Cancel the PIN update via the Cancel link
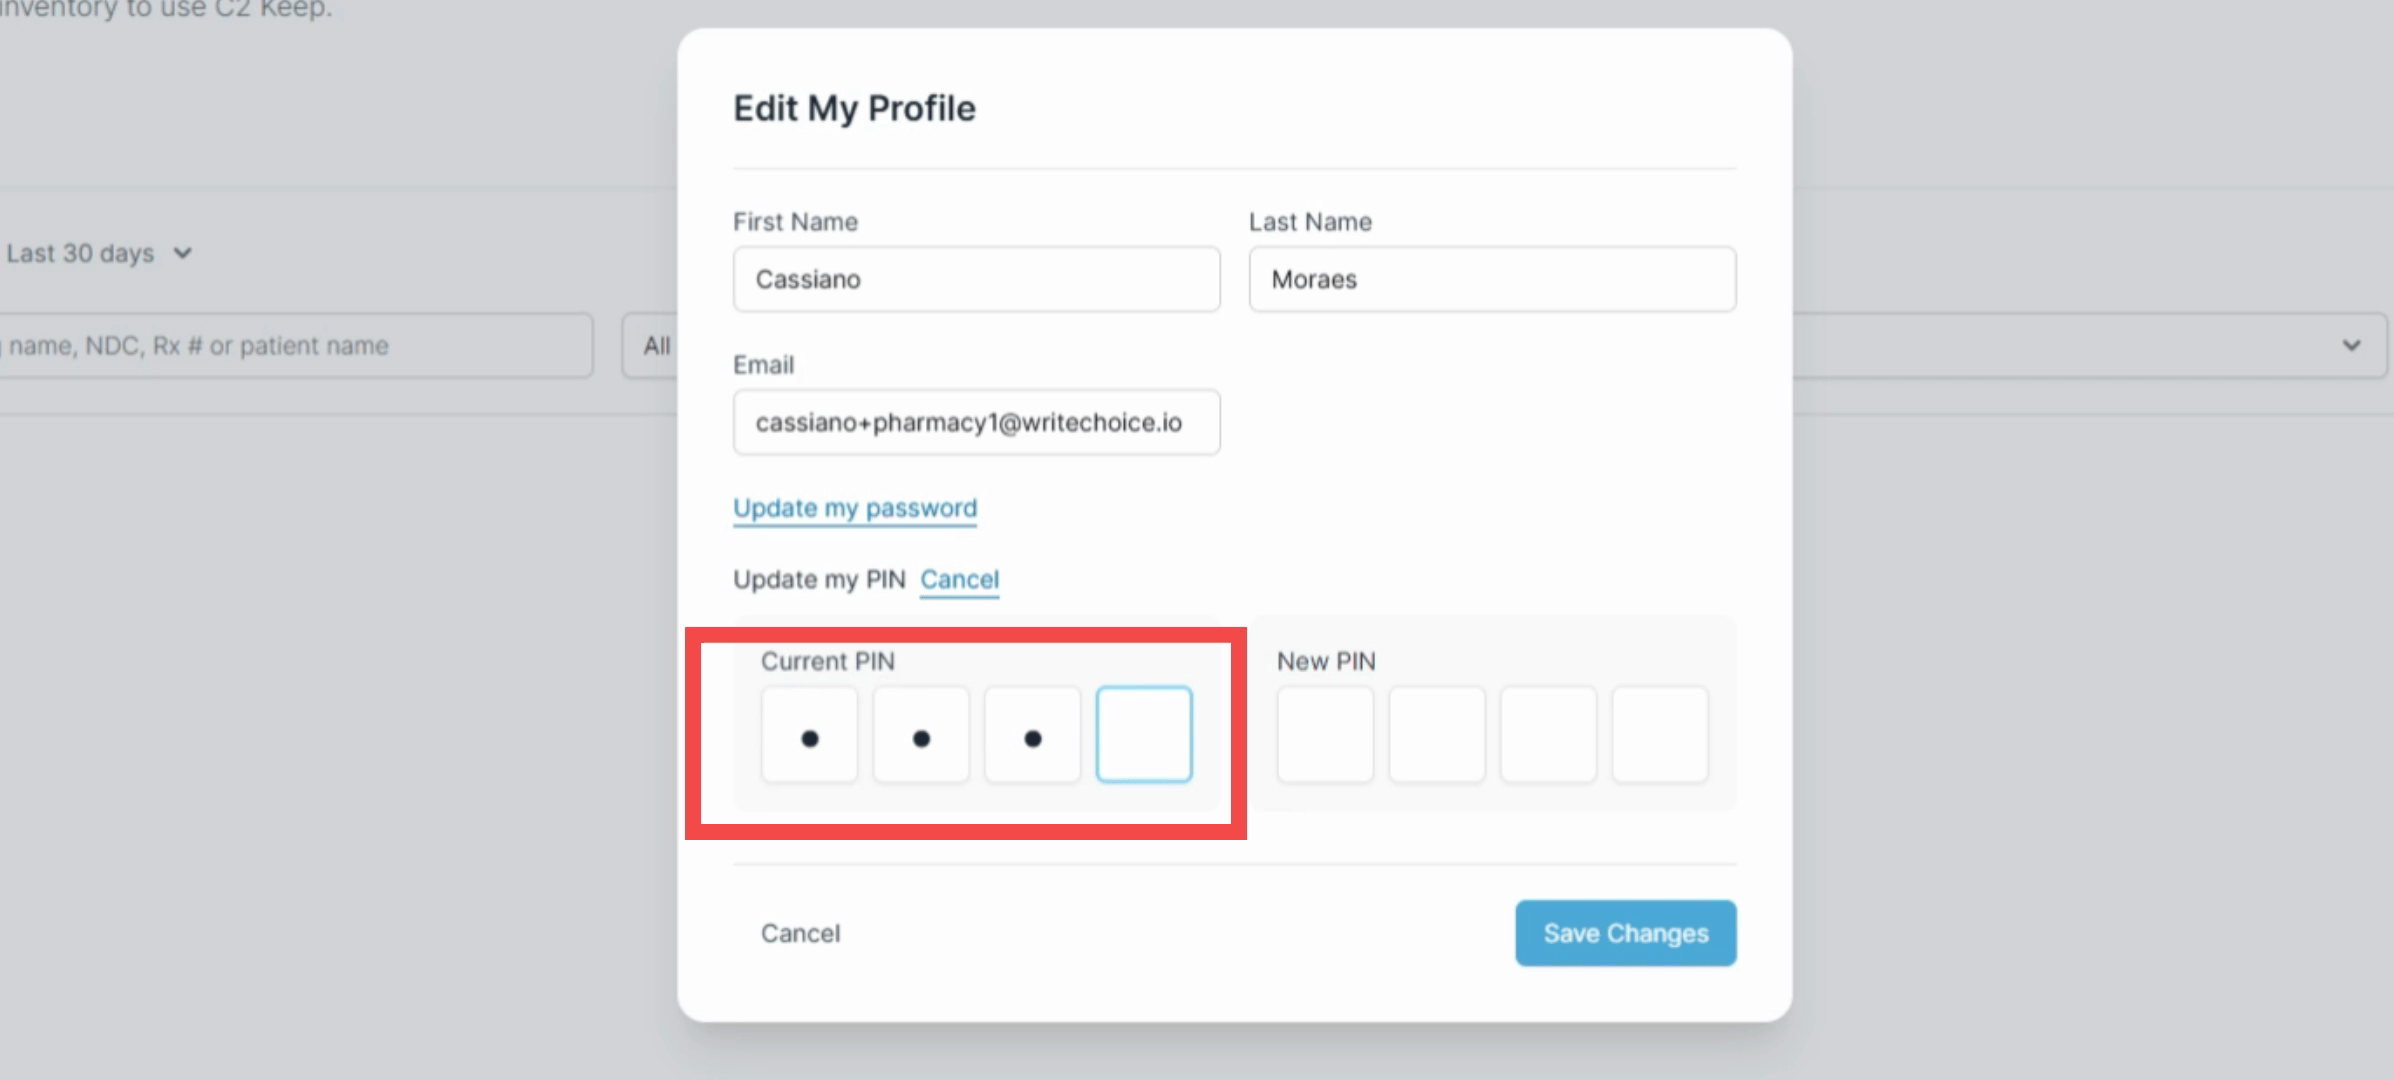Image resolution: width=2394 pixels, height=1080 pixels. 959,580
